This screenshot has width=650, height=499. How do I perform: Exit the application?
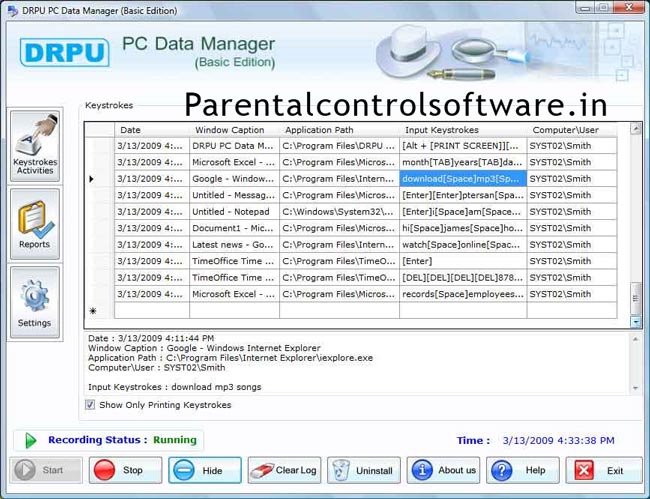click(x=603, y=470)
